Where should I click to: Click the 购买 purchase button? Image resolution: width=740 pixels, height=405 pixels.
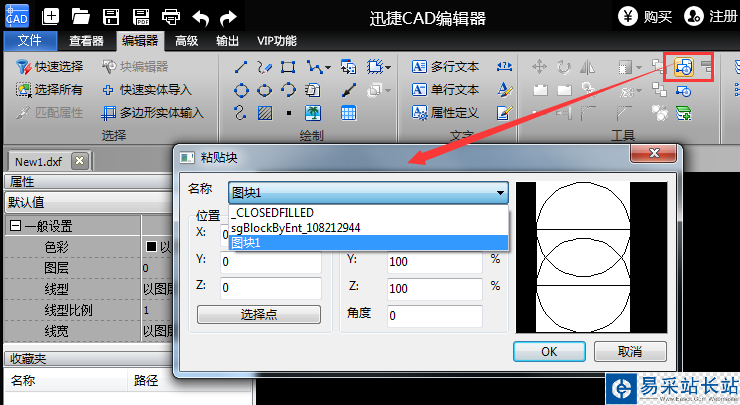pyautogui.click(x=645, y=17)
